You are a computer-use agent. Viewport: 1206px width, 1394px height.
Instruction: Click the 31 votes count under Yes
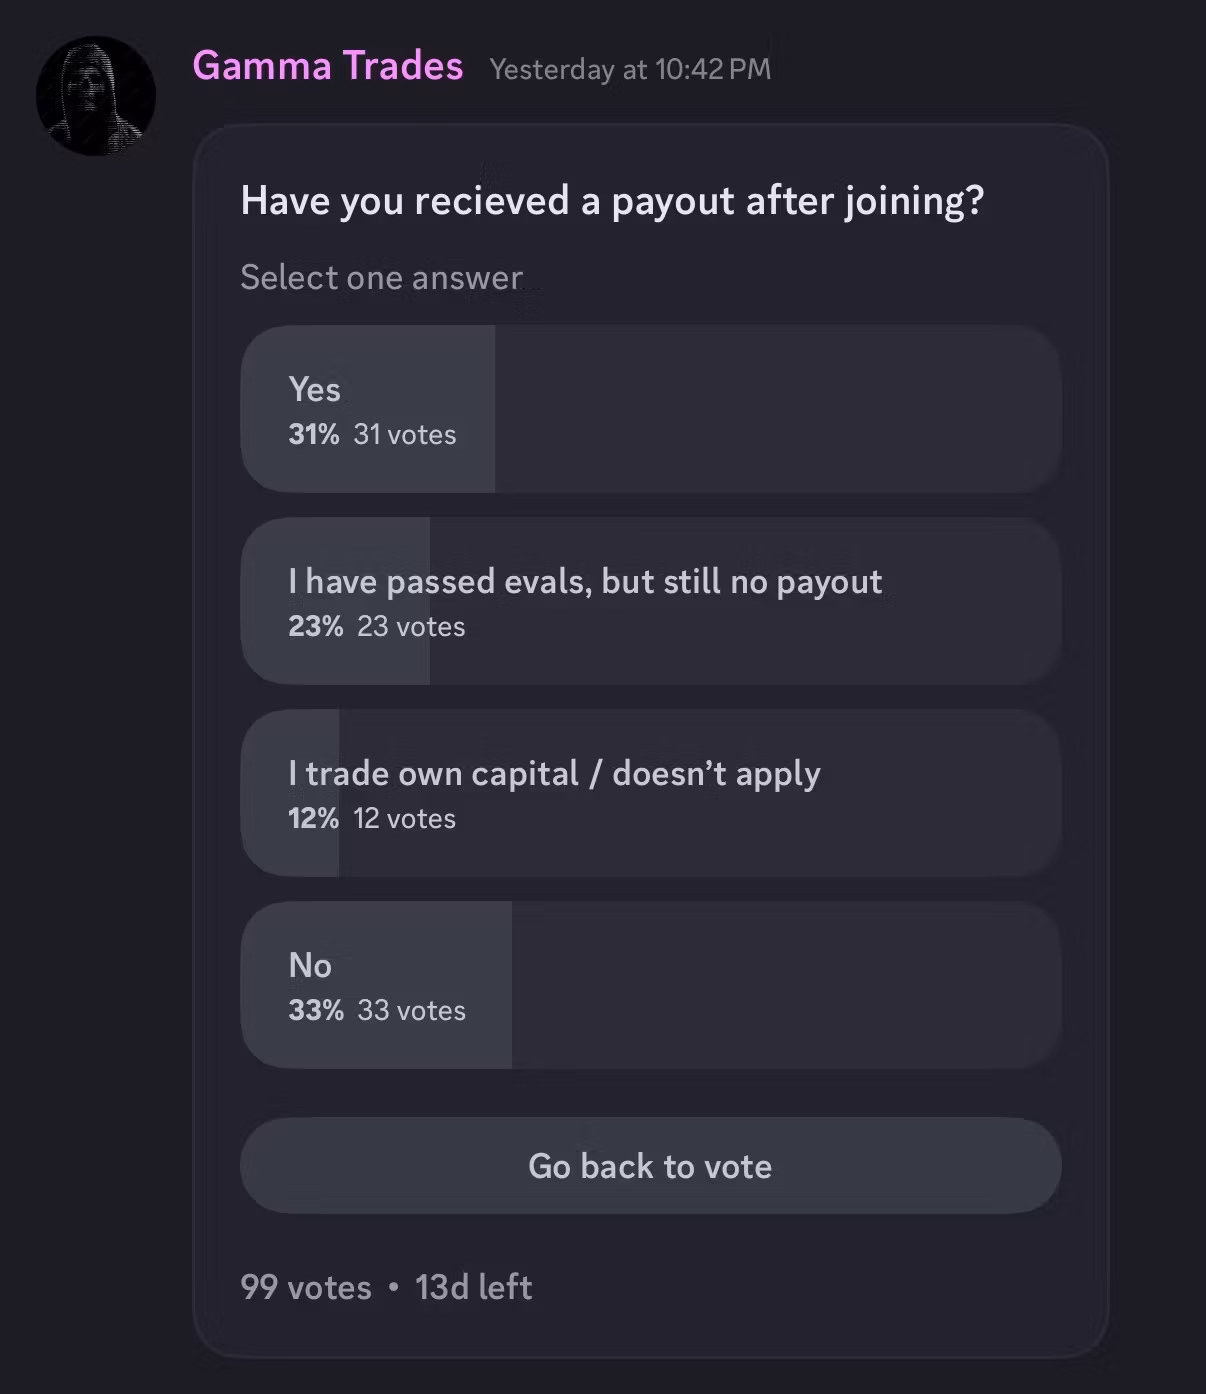405,434
